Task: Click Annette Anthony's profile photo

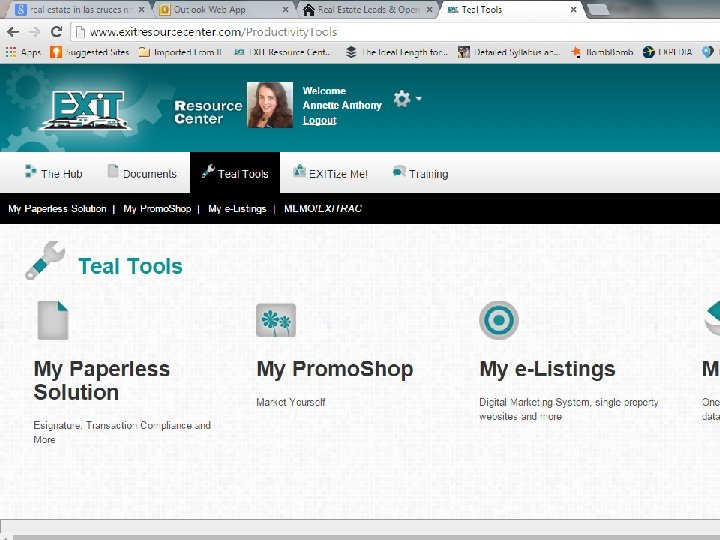Action: (x=270, y=105)
